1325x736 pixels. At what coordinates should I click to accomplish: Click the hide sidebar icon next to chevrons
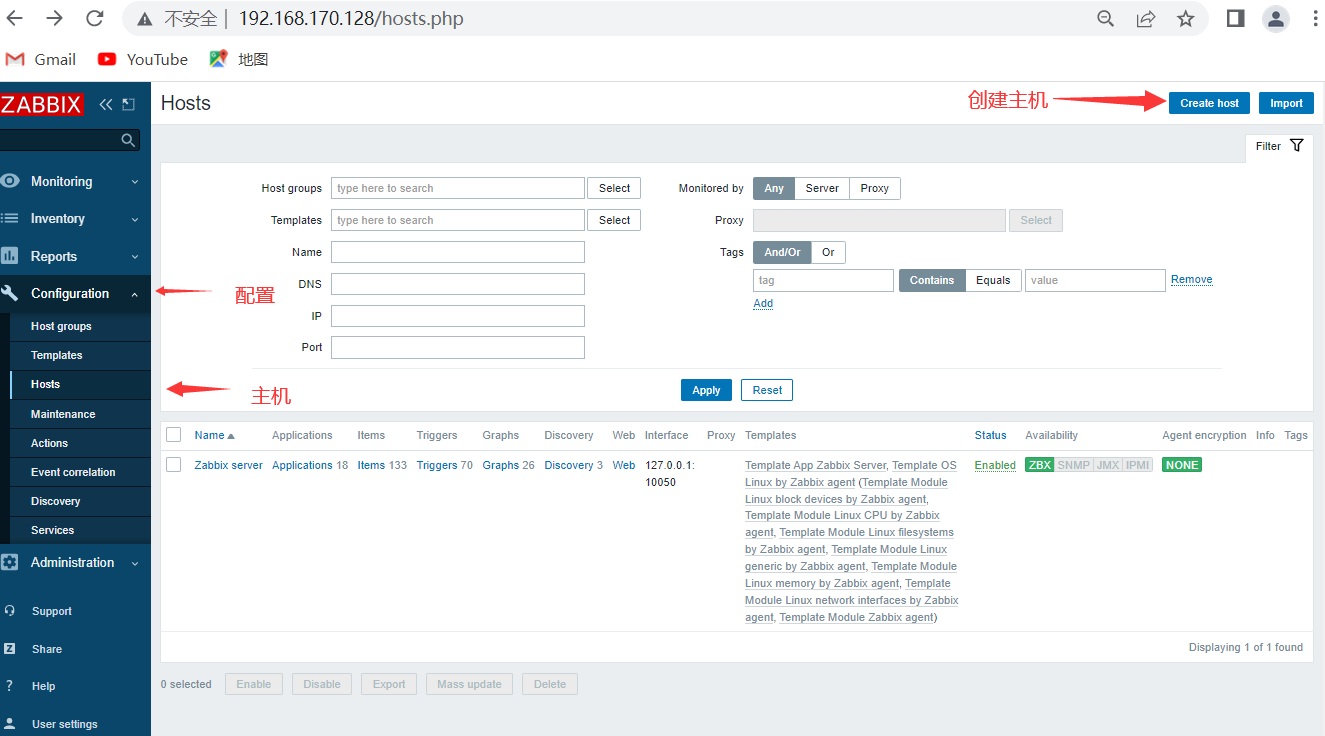coord(128,104)
